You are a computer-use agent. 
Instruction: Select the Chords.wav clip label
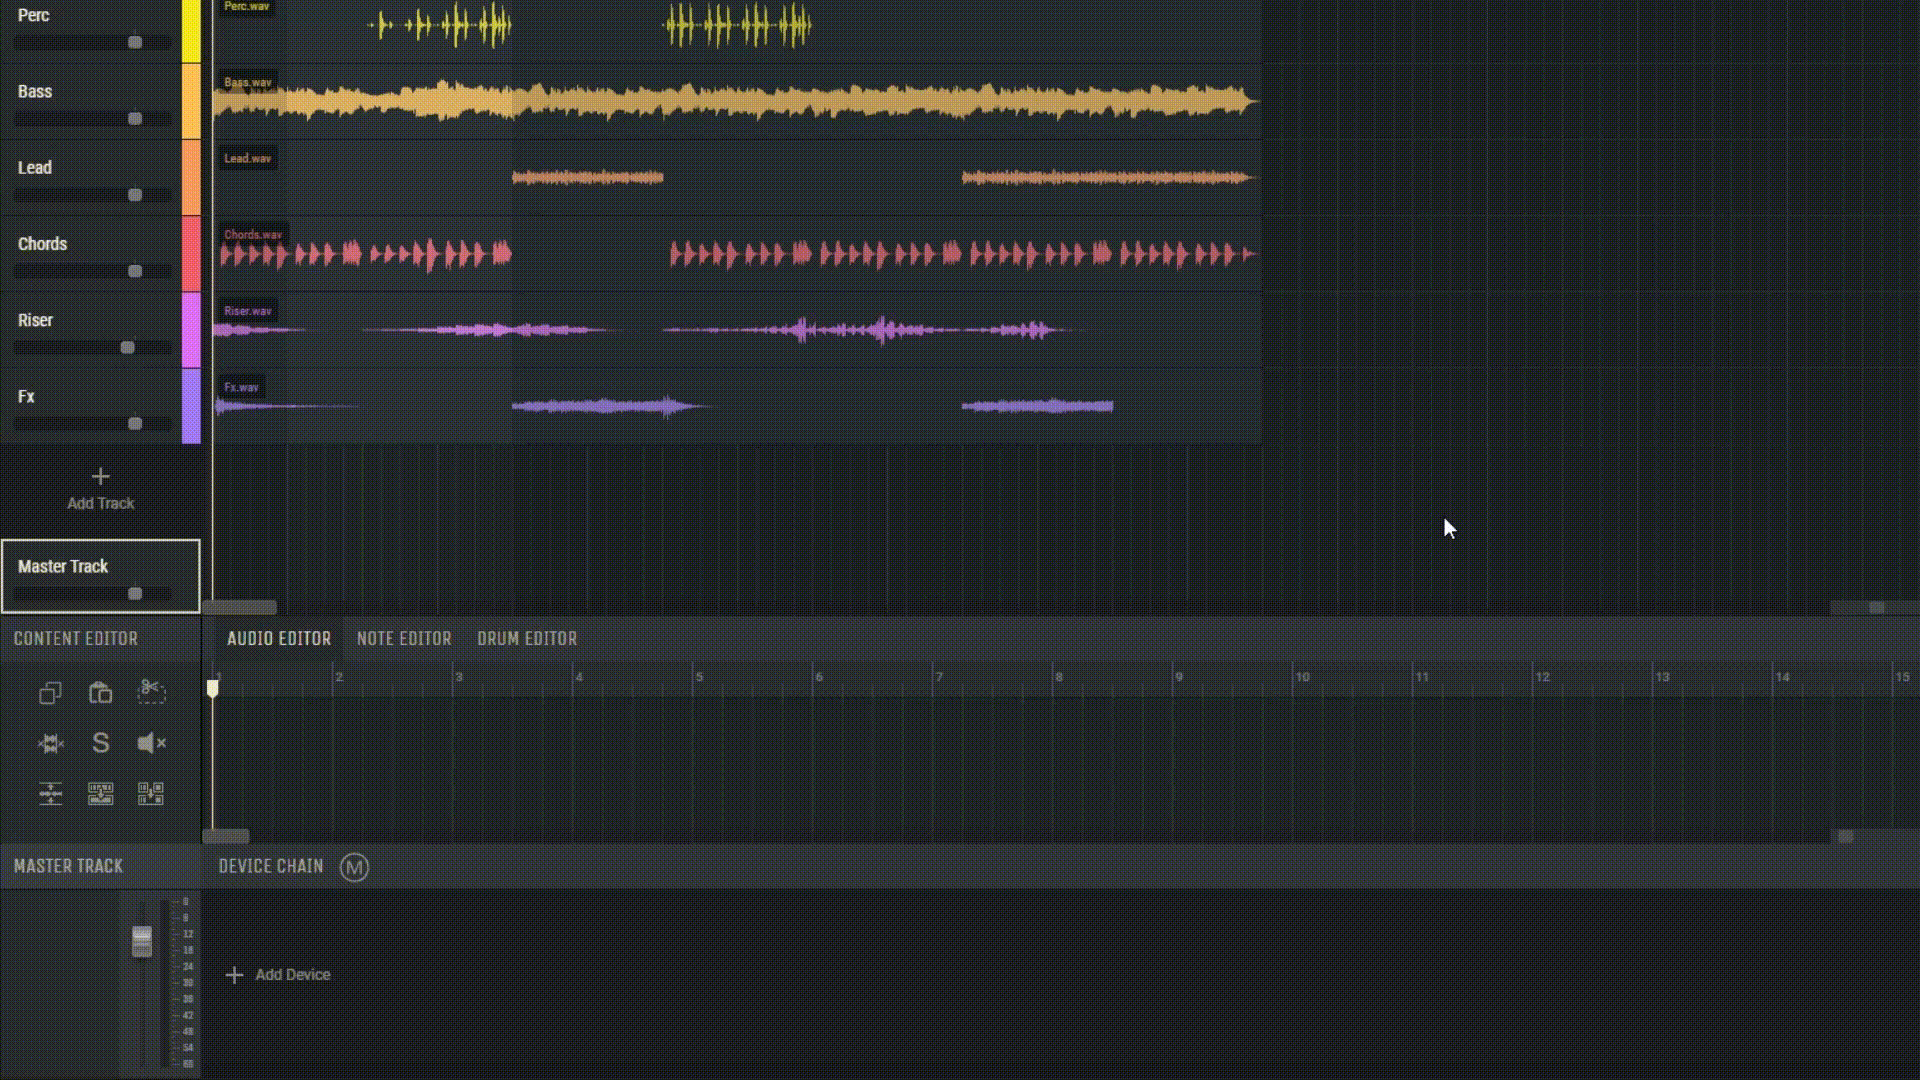point(253,235)
